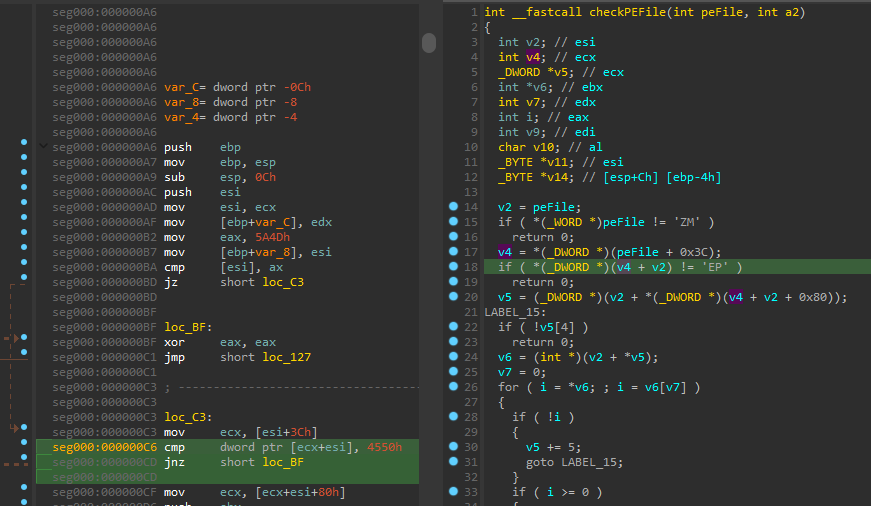
Task: Click breakpoint dot beside mov eax, 5A4Dh
Action: point(24,232)
